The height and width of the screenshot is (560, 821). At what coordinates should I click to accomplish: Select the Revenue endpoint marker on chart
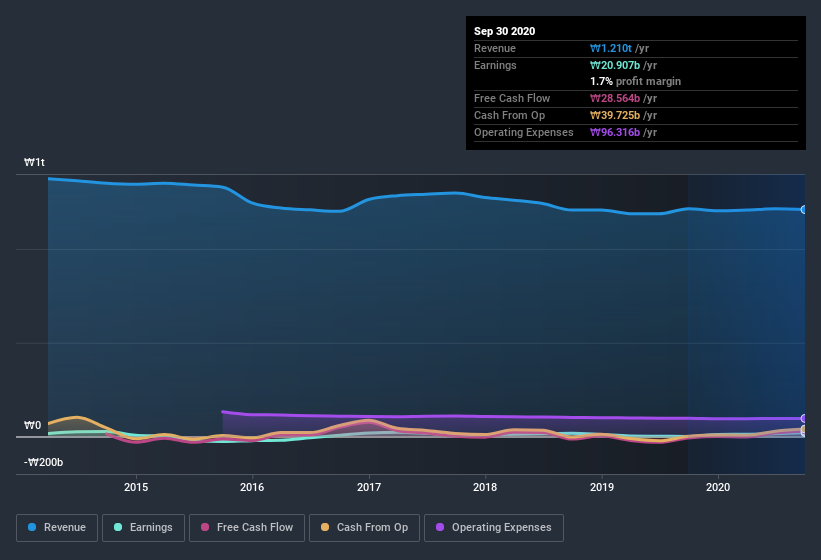[804, 209]
